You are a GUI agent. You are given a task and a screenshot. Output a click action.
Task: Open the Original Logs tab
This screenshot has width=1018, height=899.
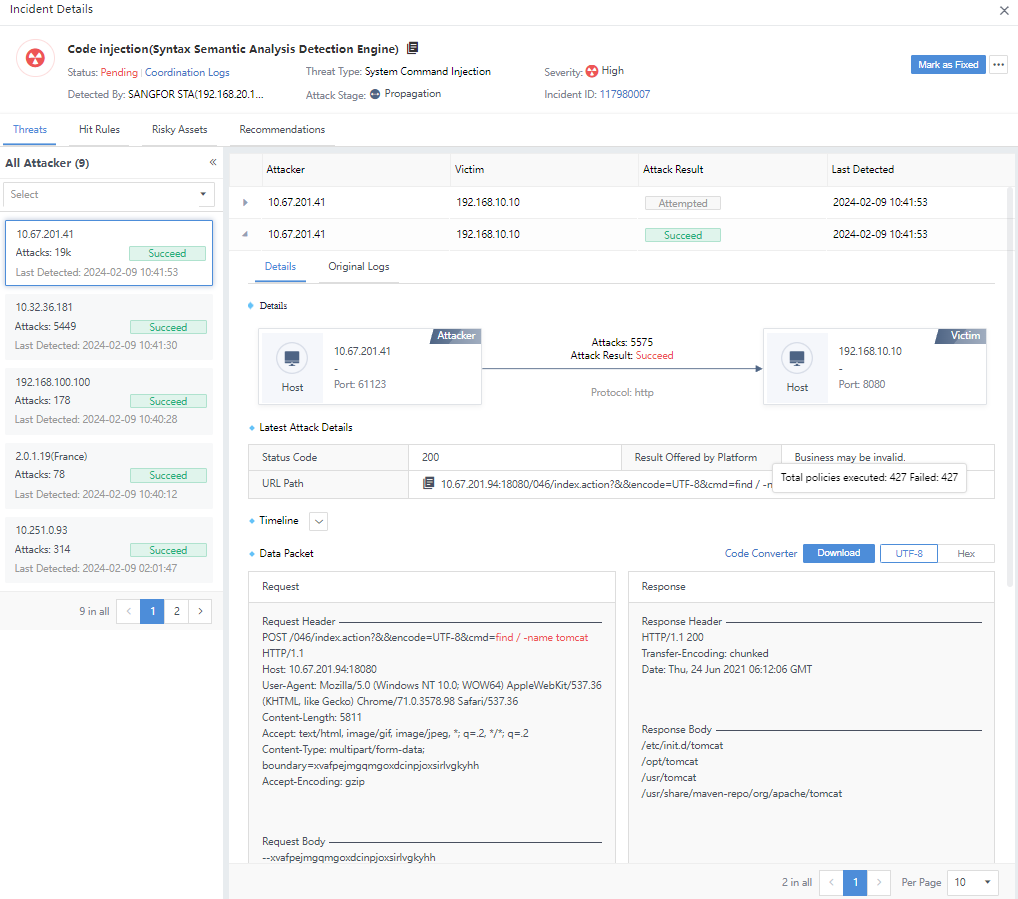(358, 267)
